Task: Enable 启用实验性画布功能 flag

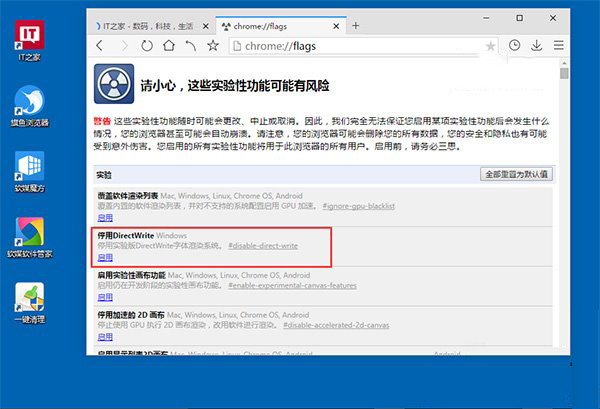Action: [x=105, y=297]
